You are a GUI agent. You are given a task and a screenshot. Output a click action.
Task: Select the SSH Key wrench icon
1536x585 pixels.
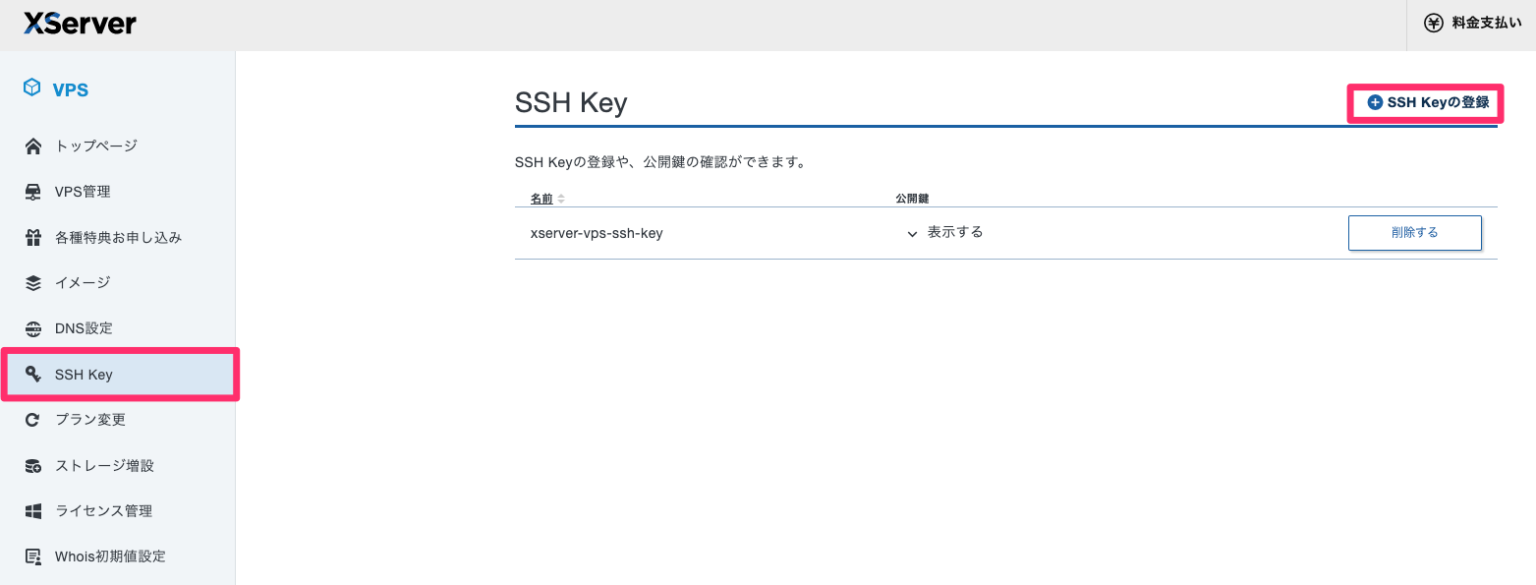point(33,373)
